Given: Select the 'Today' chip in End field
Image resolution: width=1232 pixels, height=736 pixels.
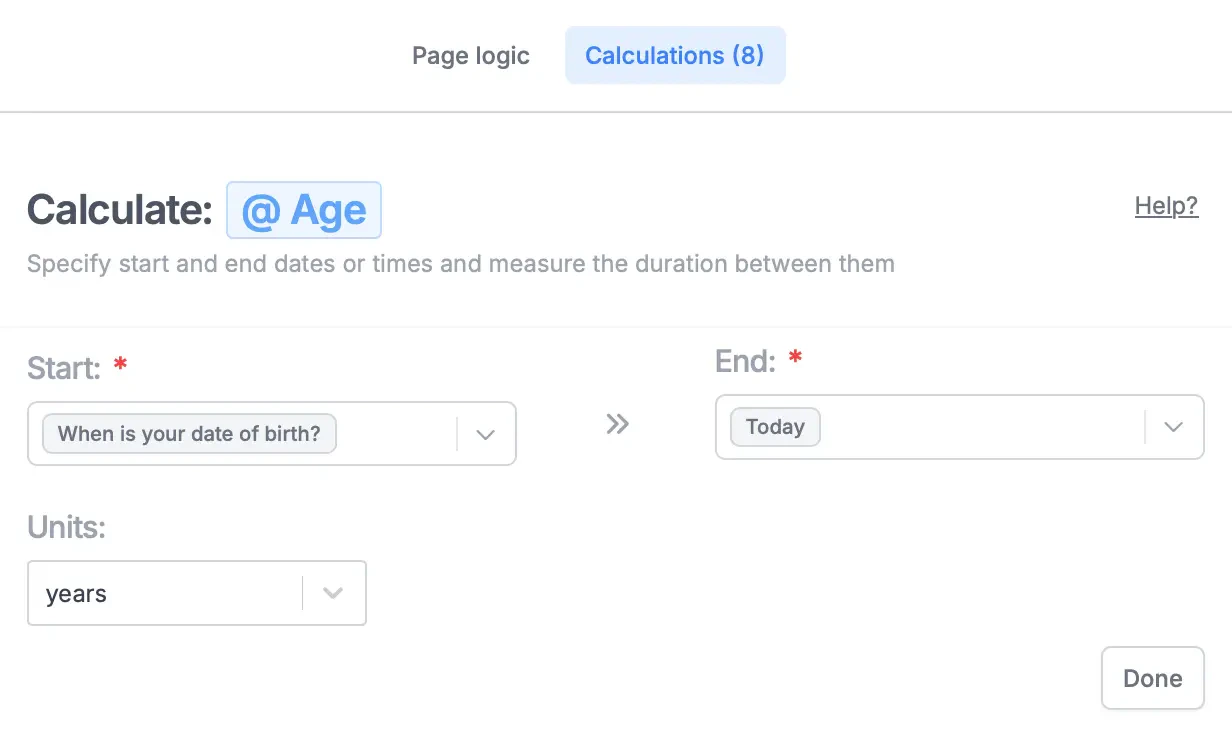Looking at the screenshot, I should tap(775, 427).
